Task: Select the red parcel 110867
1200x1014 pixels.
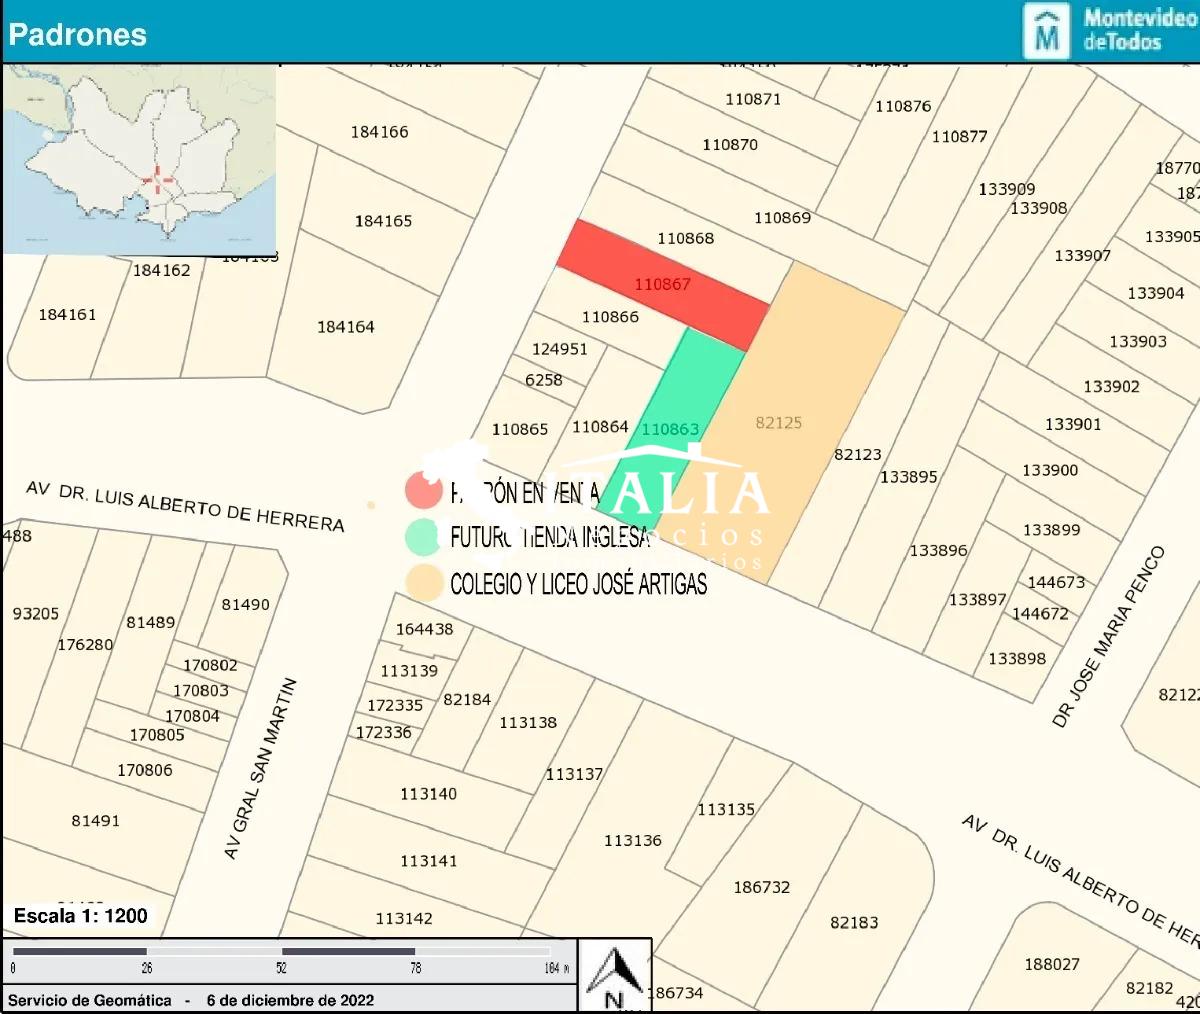Action: 662,284
